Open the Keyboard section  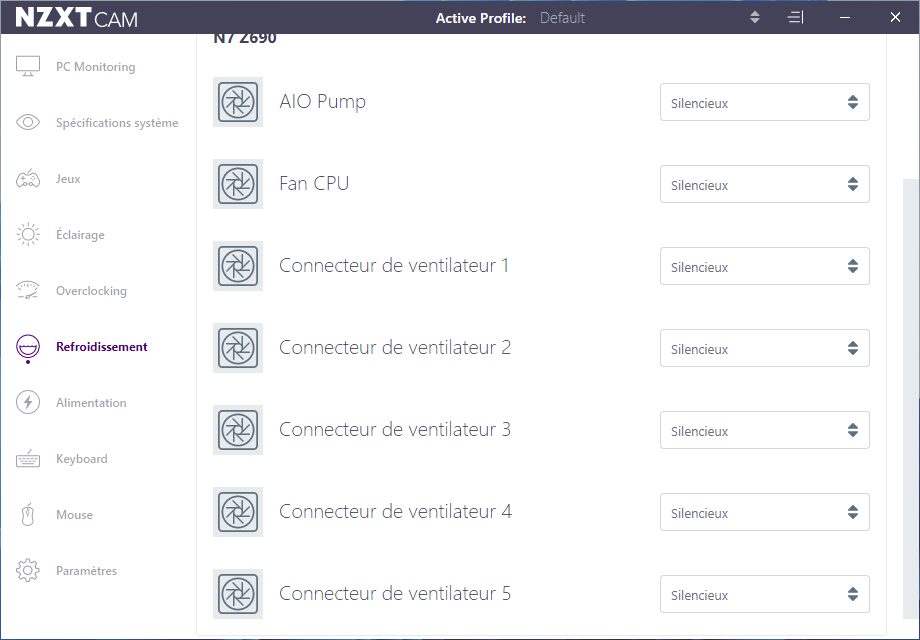(82, 459)
